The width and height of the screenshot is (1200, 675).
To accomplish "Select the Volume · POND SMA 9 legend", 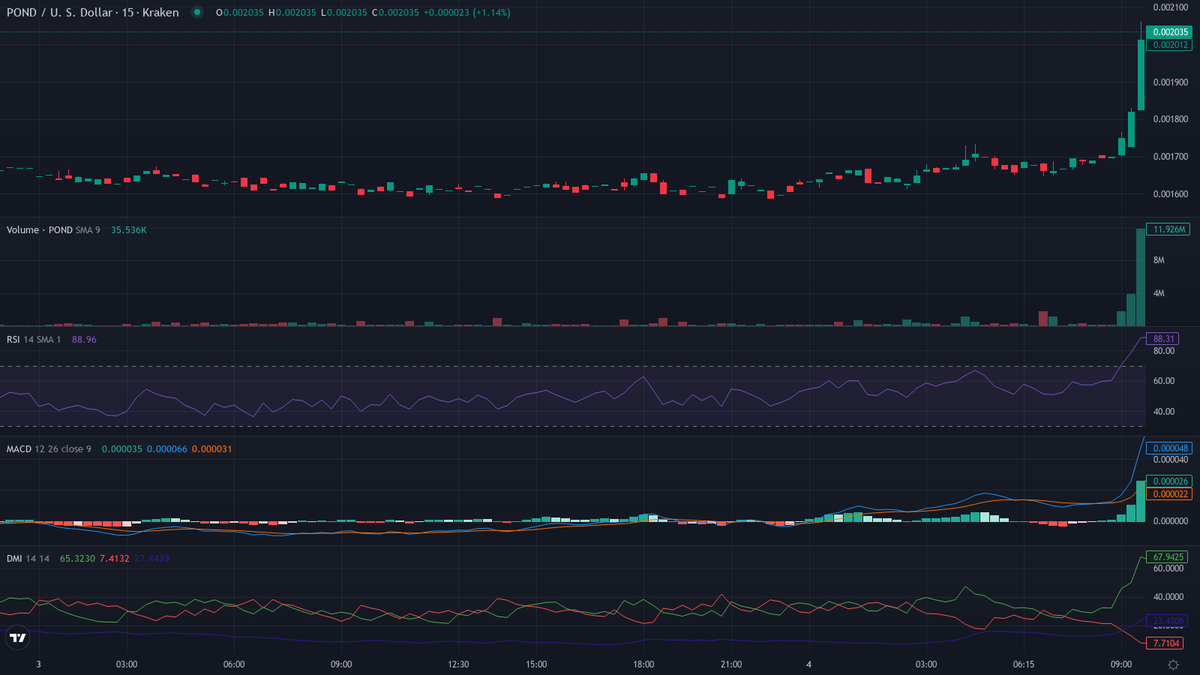I will 54,230.
